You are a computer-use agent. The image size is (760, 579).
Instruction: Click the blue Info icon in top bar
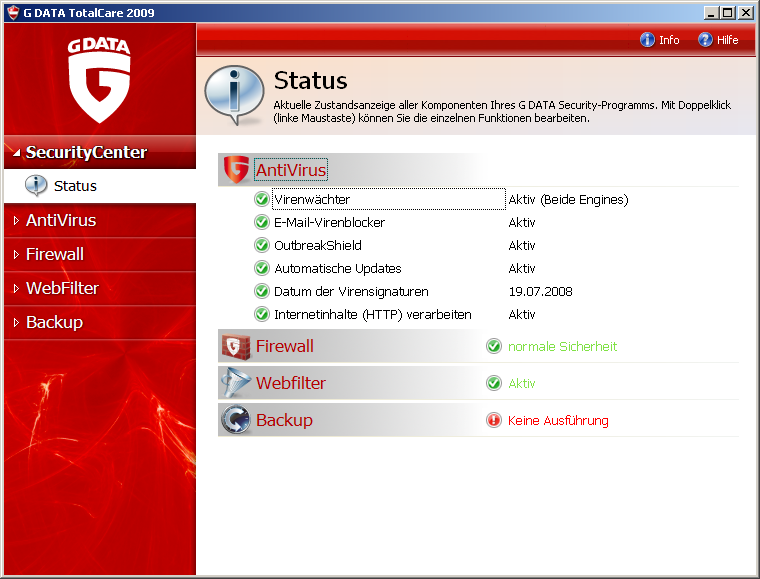[x=647, y=40]
